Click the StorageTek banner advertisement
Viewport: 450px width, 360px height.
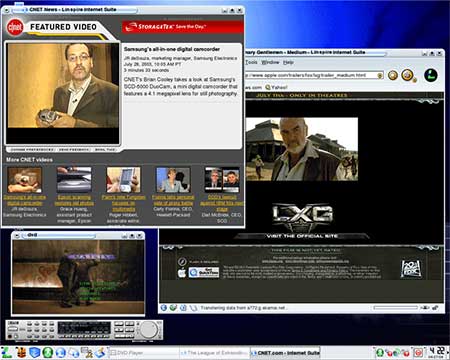click(183, 27)
